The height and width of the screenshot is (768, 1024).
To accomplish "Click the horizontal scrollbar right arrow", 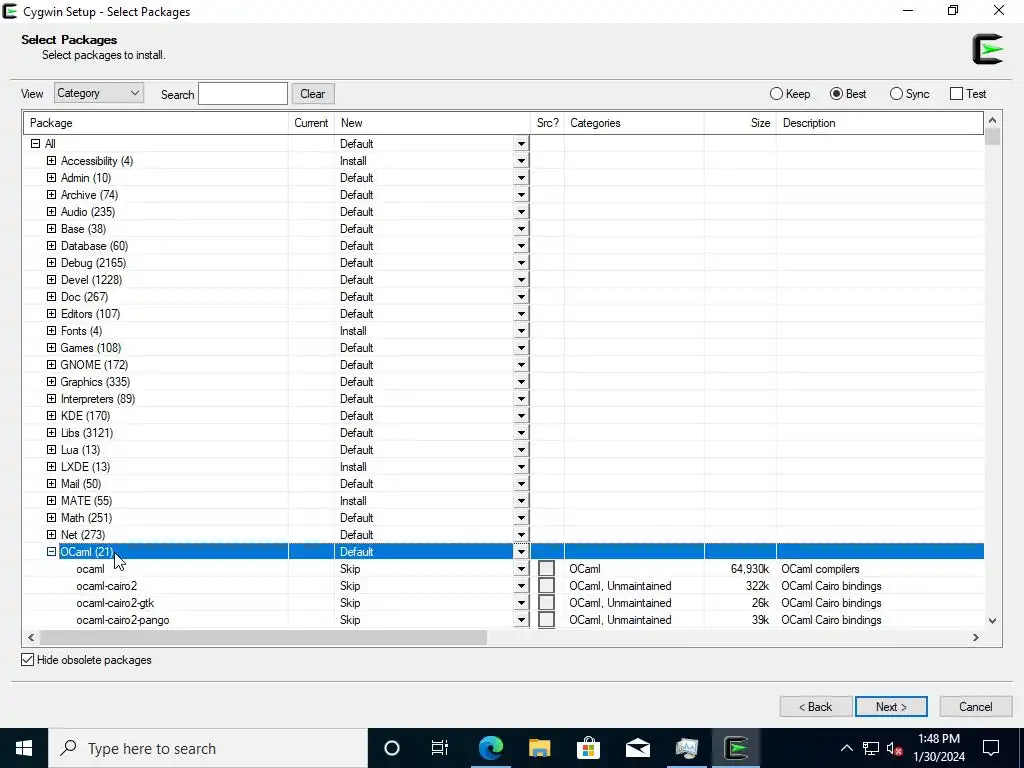I will click(976, 637).
